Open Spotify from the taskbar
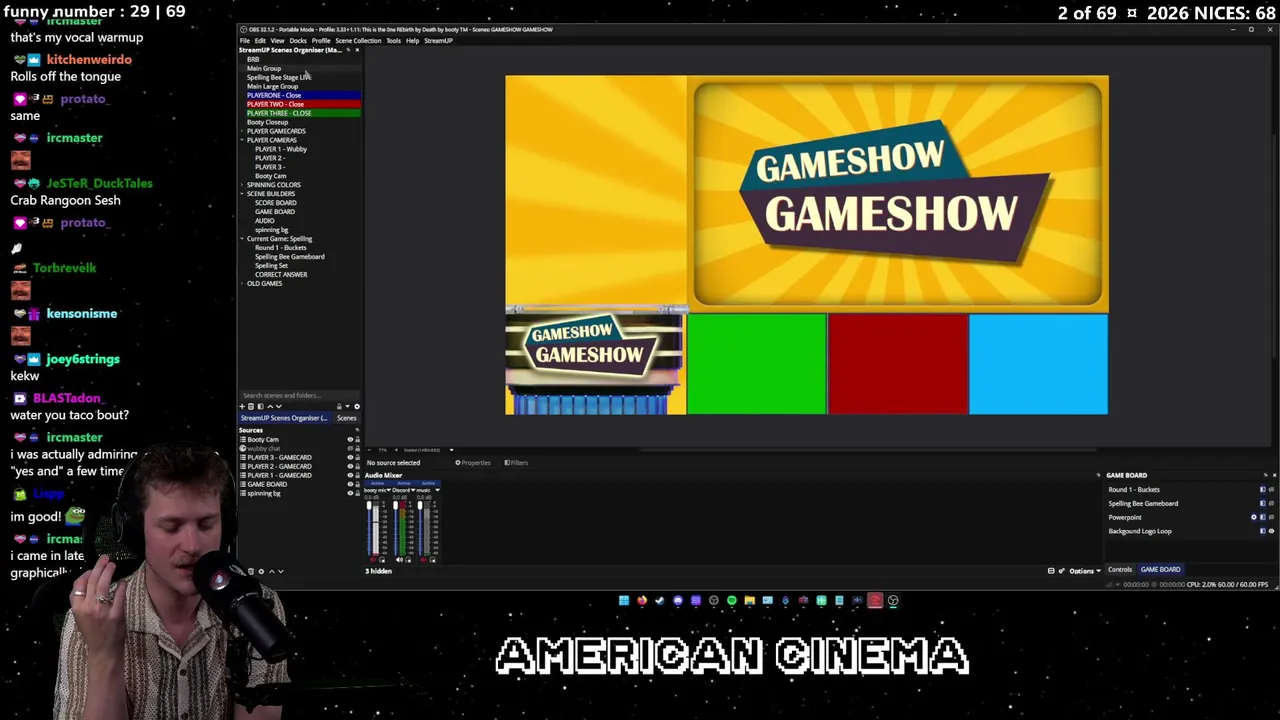The height and width of the screenshot is (720, 1280). pos(732,601)
